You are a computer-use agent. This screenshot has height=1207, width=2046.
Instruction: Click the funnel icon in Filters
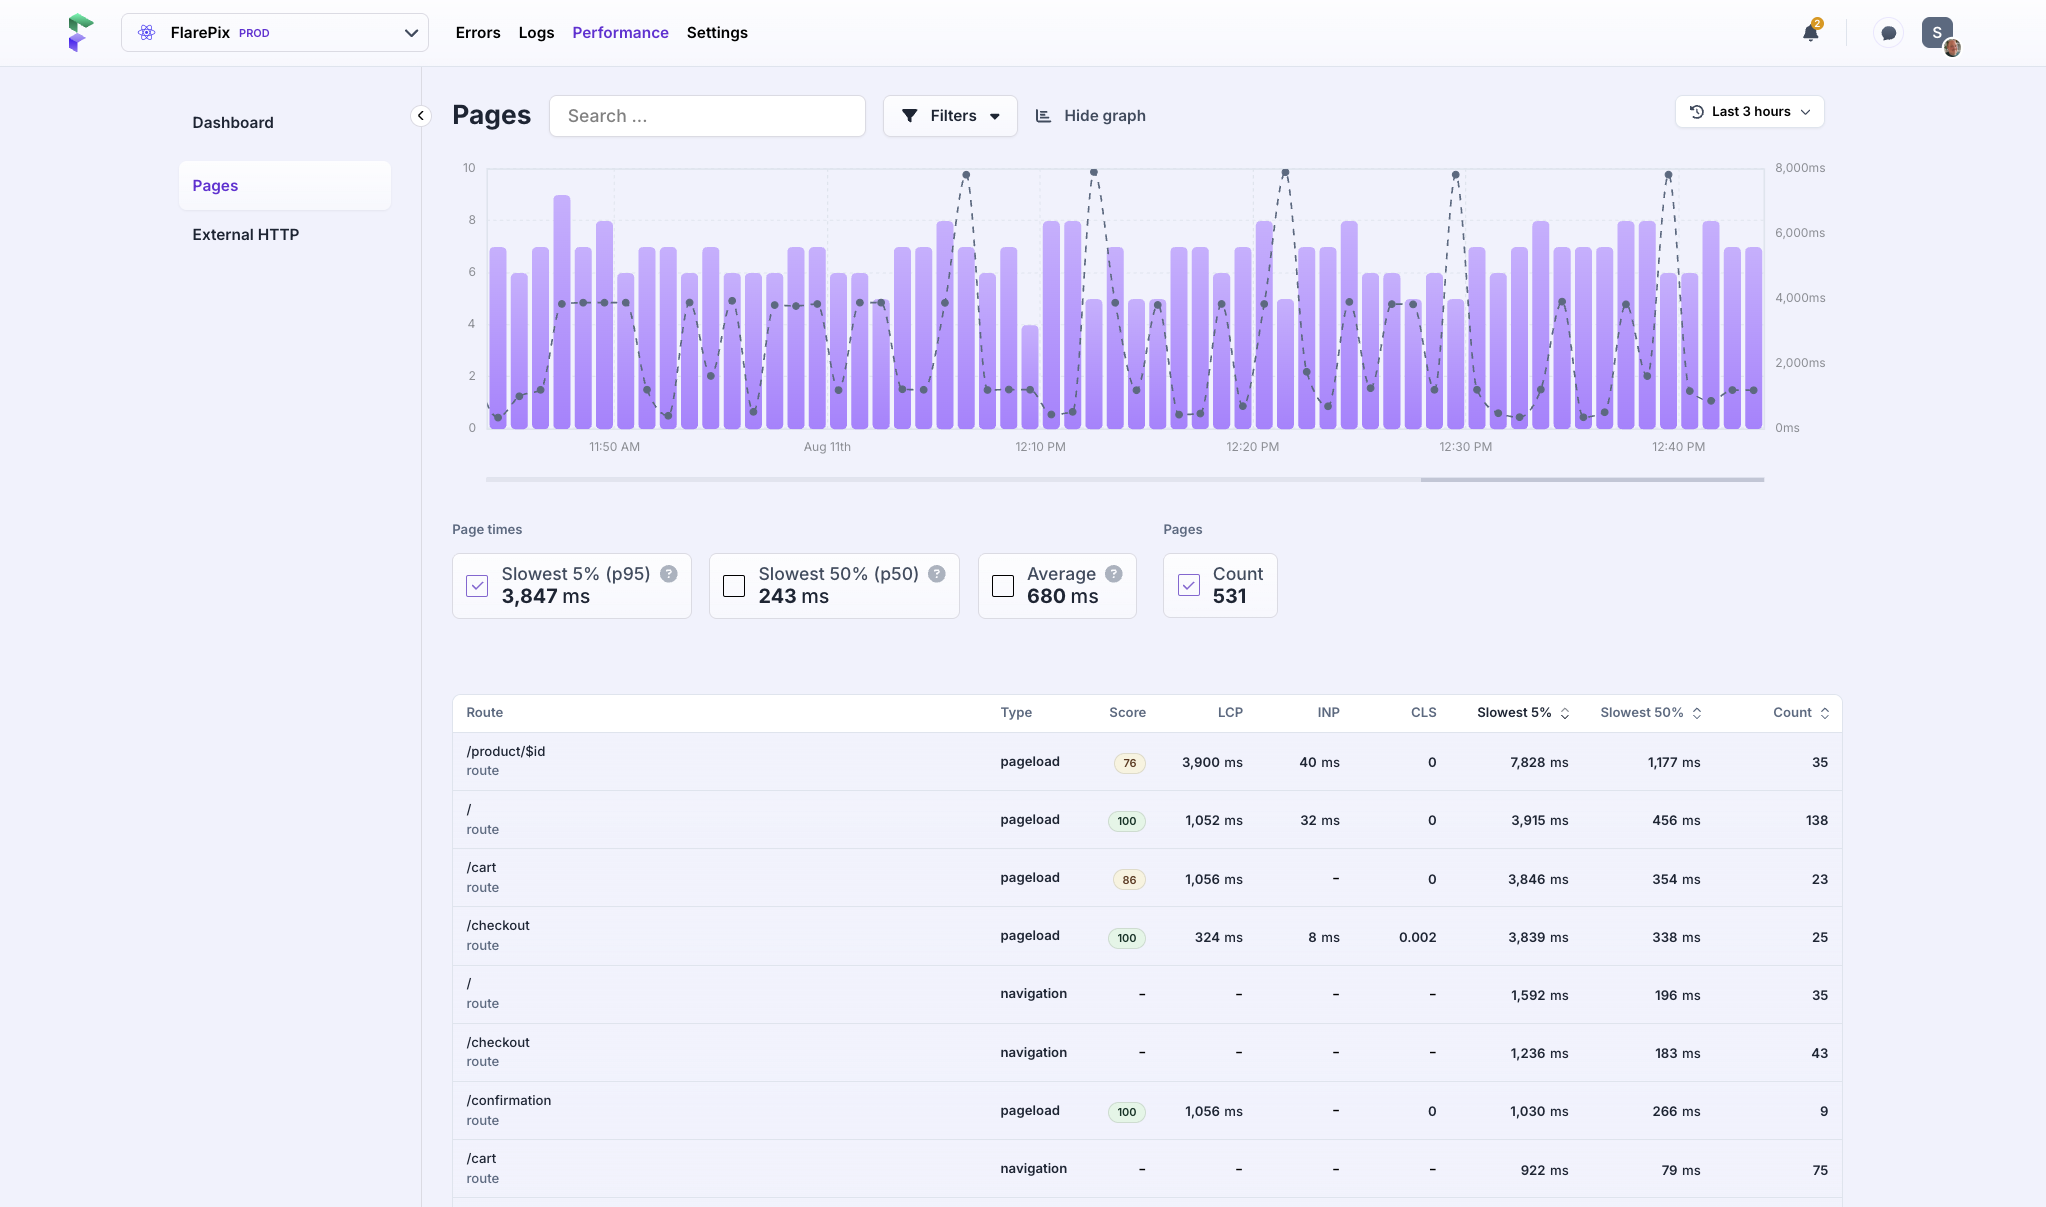910,116
